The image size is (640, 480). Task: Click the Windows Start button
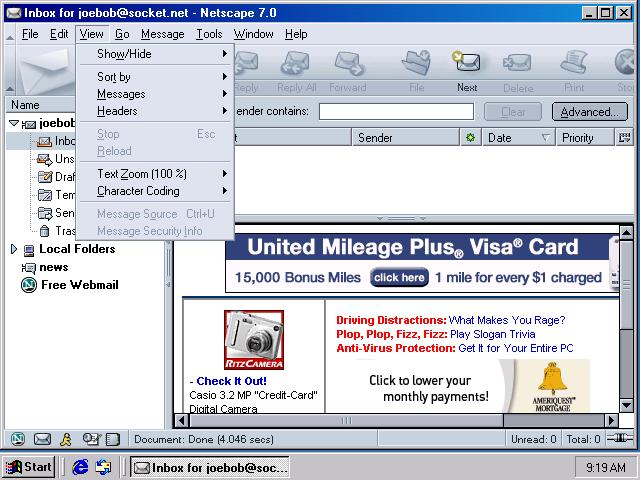[29, 467]
